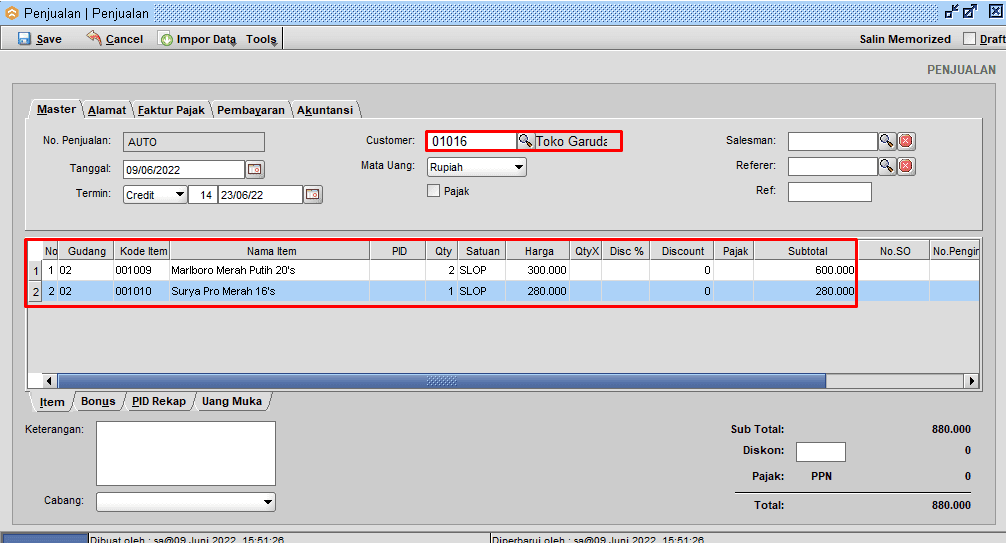The width and height of the screenshot is (1006, 543).
Task: Click the Keterangan text area
Action: pos(186,453)
